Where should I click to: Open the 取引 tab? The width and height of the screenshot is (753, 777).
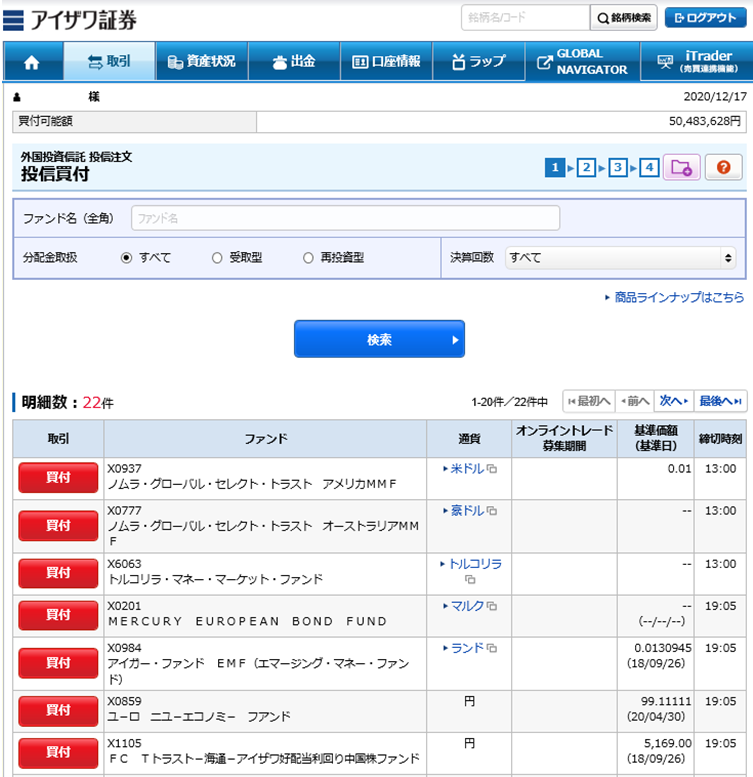[x=109, y=61]
